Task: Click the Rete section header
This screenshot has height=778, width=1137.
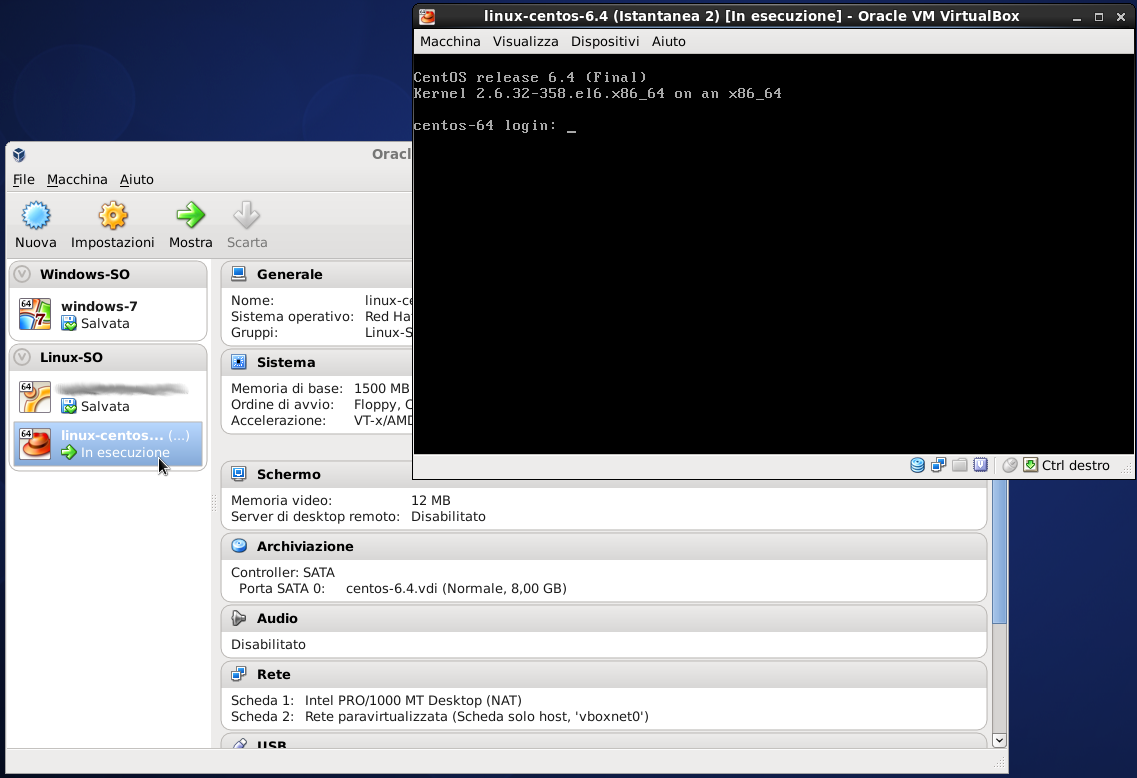Action: pyautogui.click(x=274, y=674)
